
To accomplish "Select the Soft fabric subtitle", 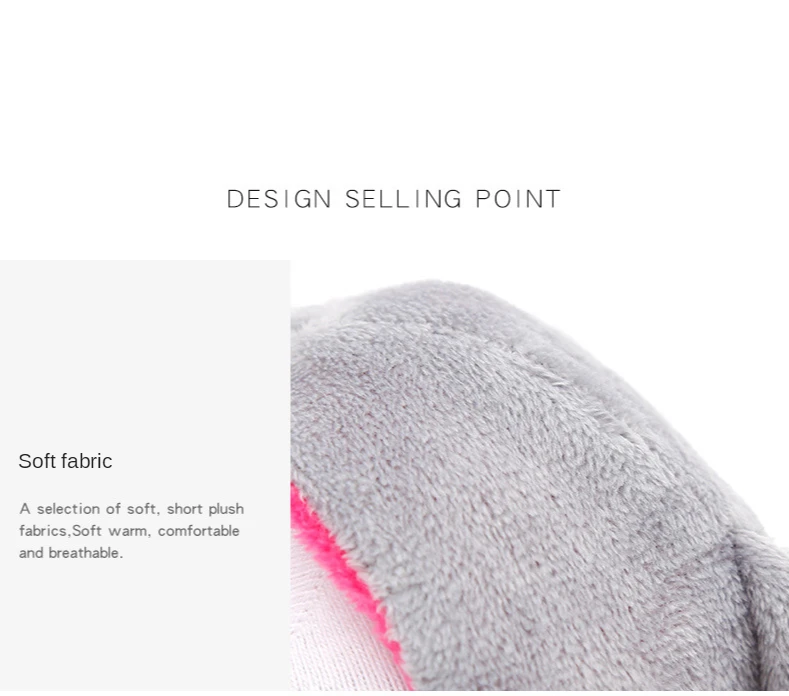I will [65, 461].
